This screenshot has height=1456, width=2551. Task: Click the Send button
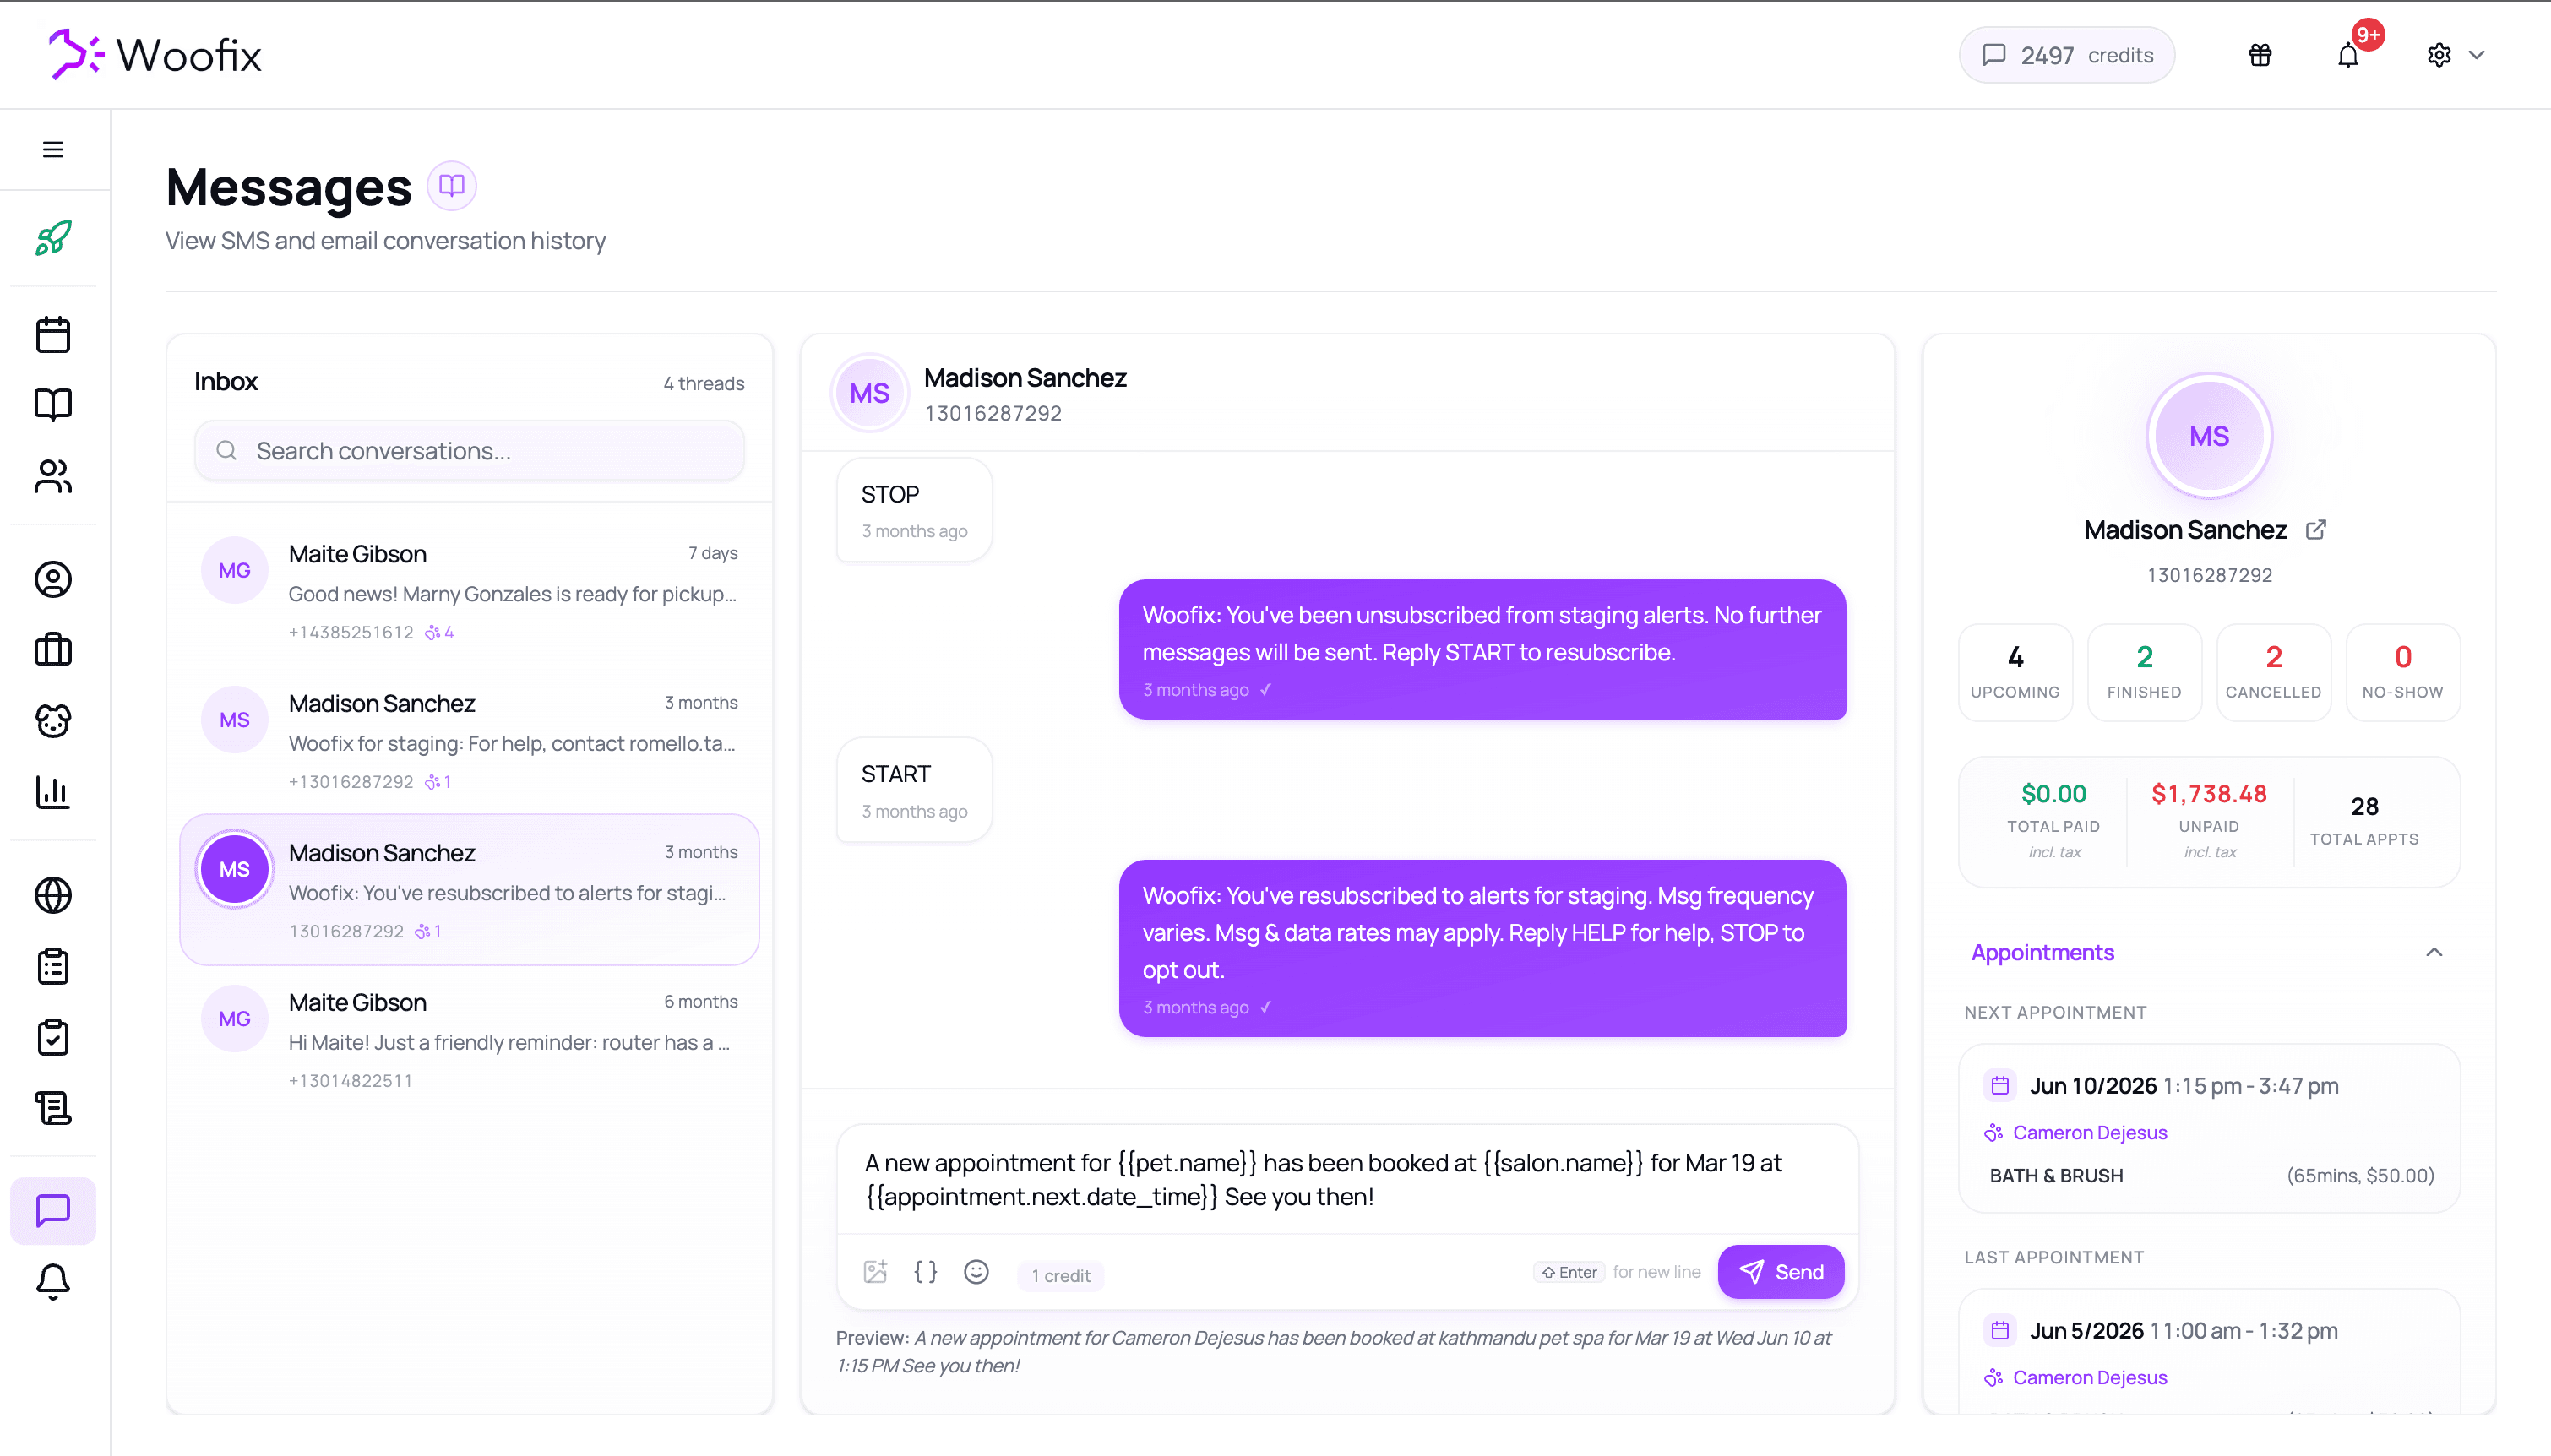(1781, 1272)
